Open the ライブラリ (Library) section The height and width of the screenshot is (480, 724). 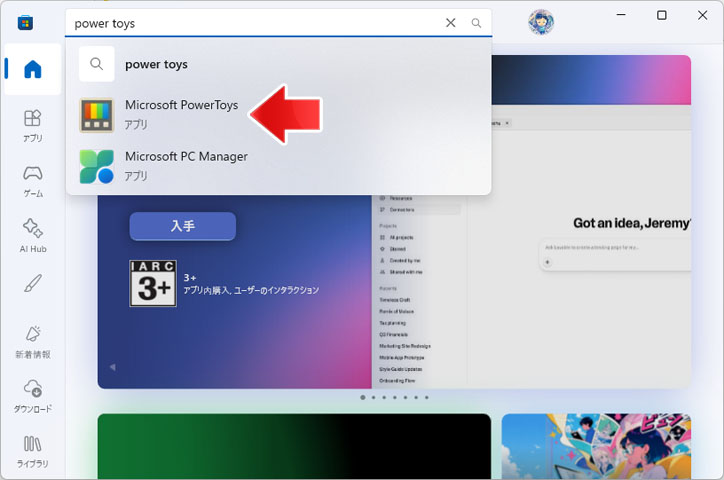pyautogui.click(x=33, y=451)
